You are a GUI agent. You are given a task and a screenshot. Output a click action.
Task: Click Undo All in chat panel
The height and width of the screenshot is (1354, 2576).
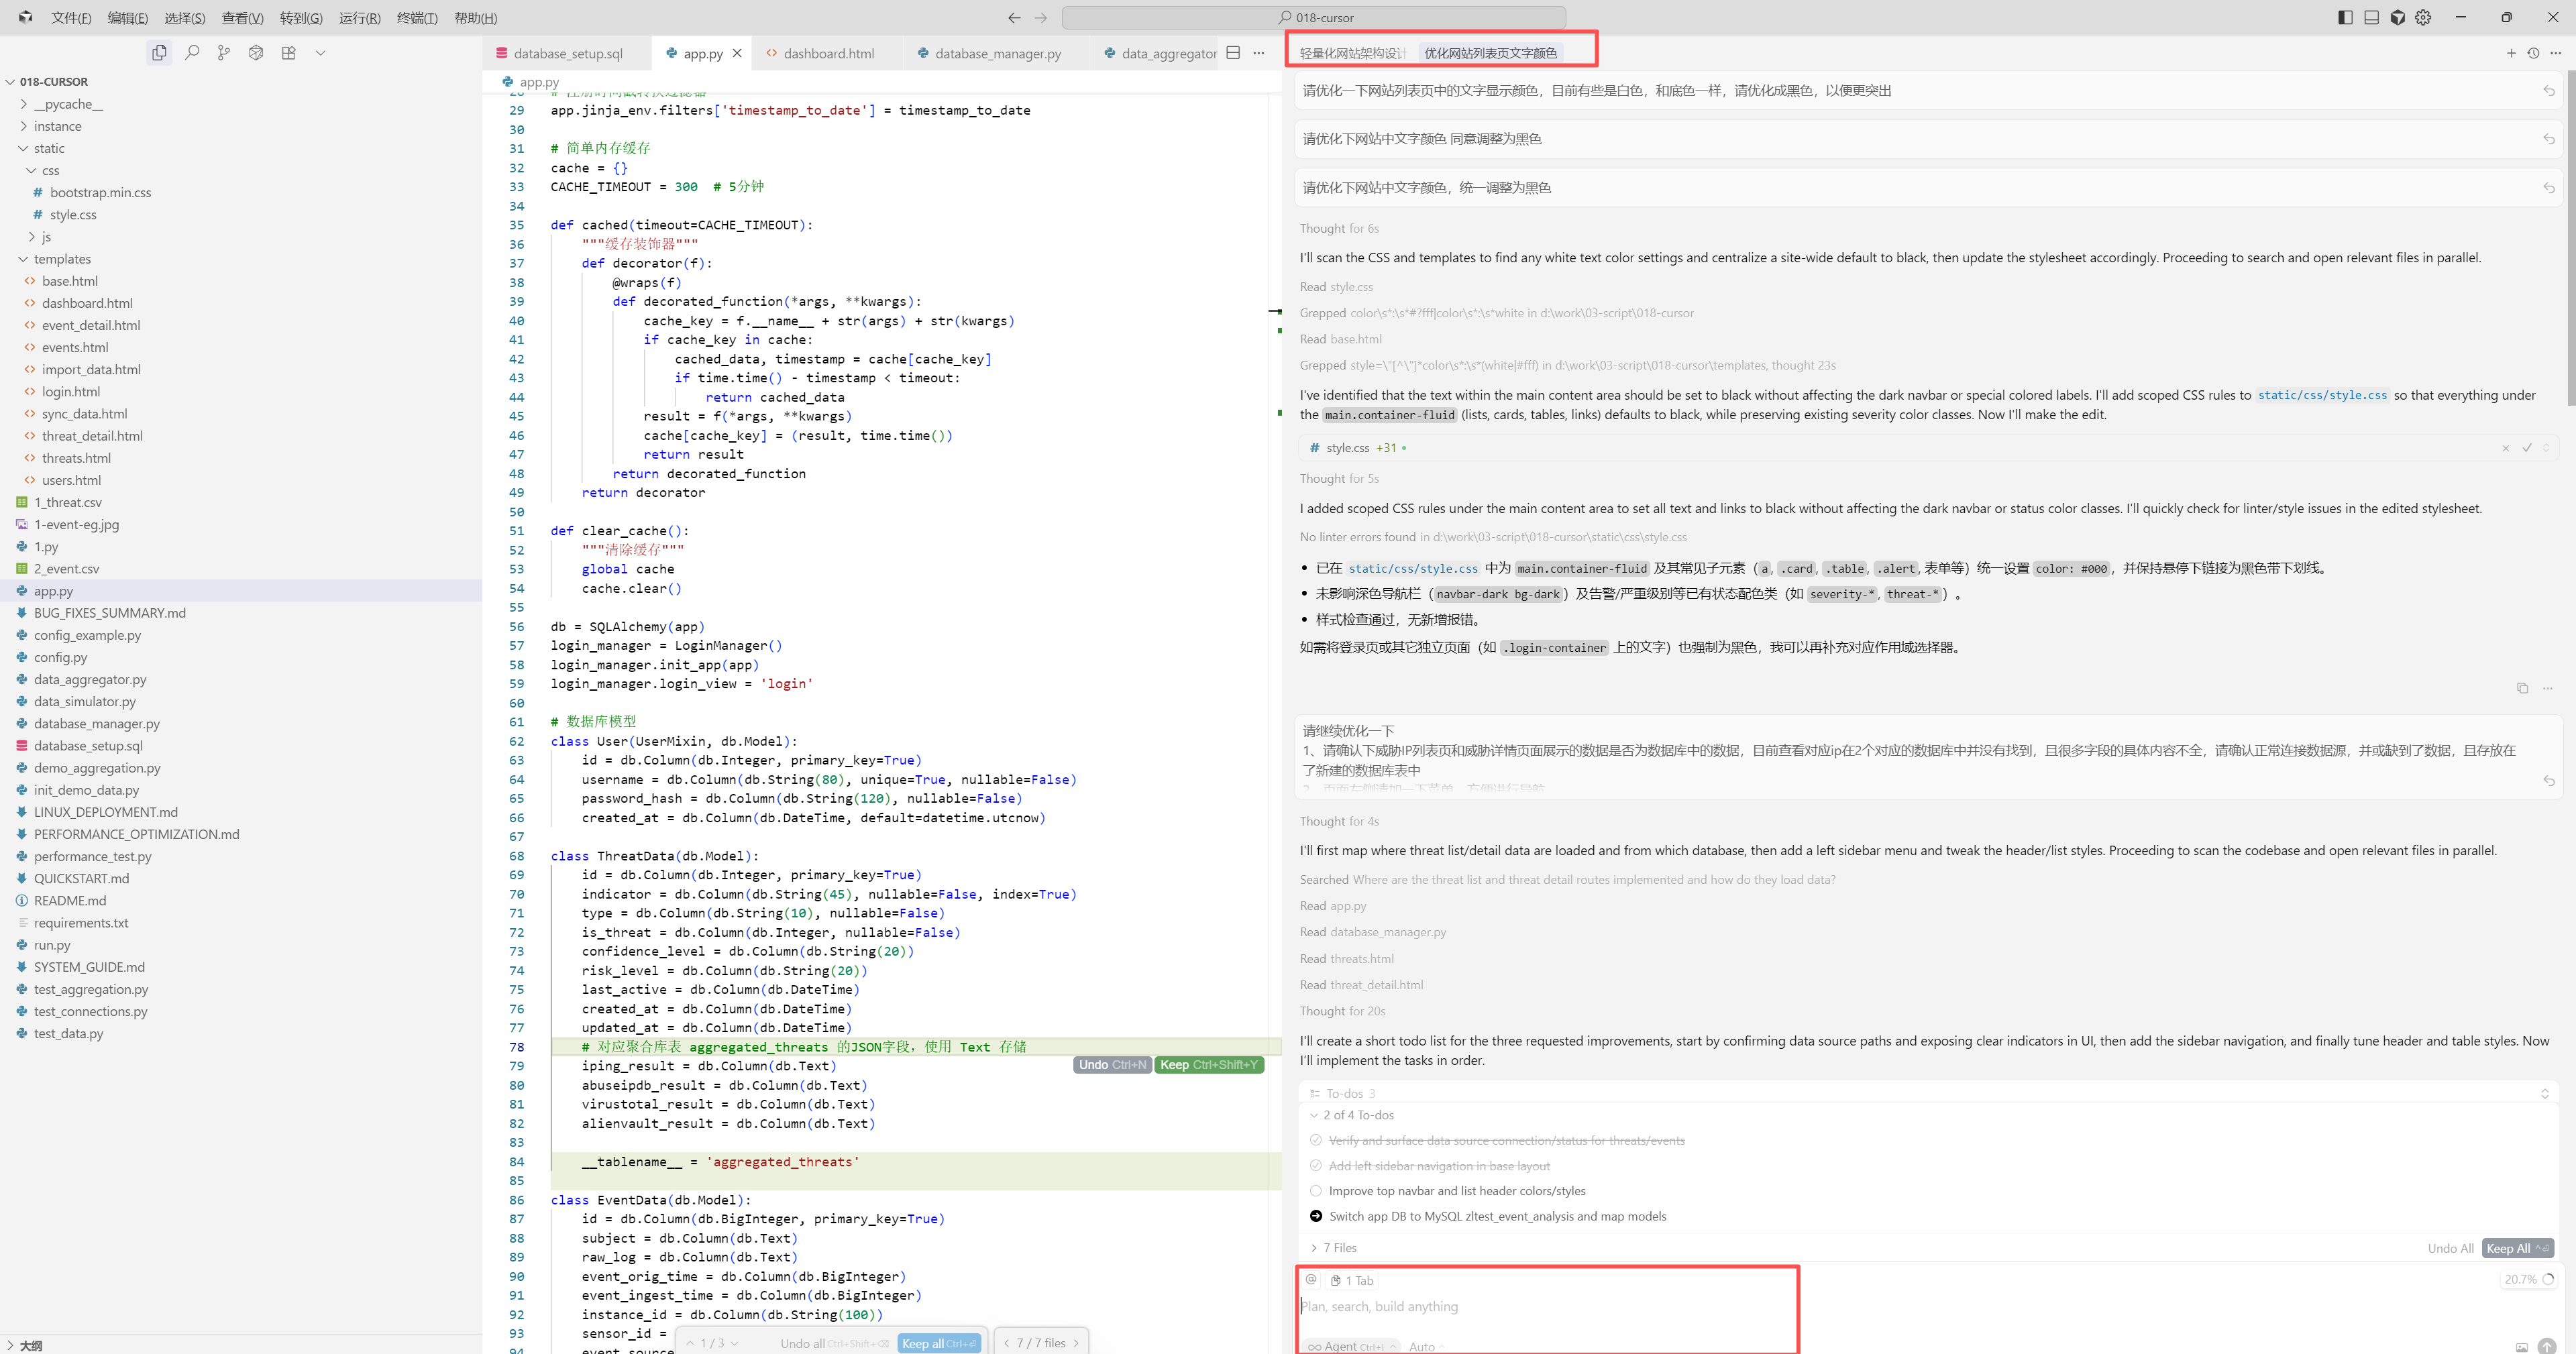[x=2450, y=1248]
